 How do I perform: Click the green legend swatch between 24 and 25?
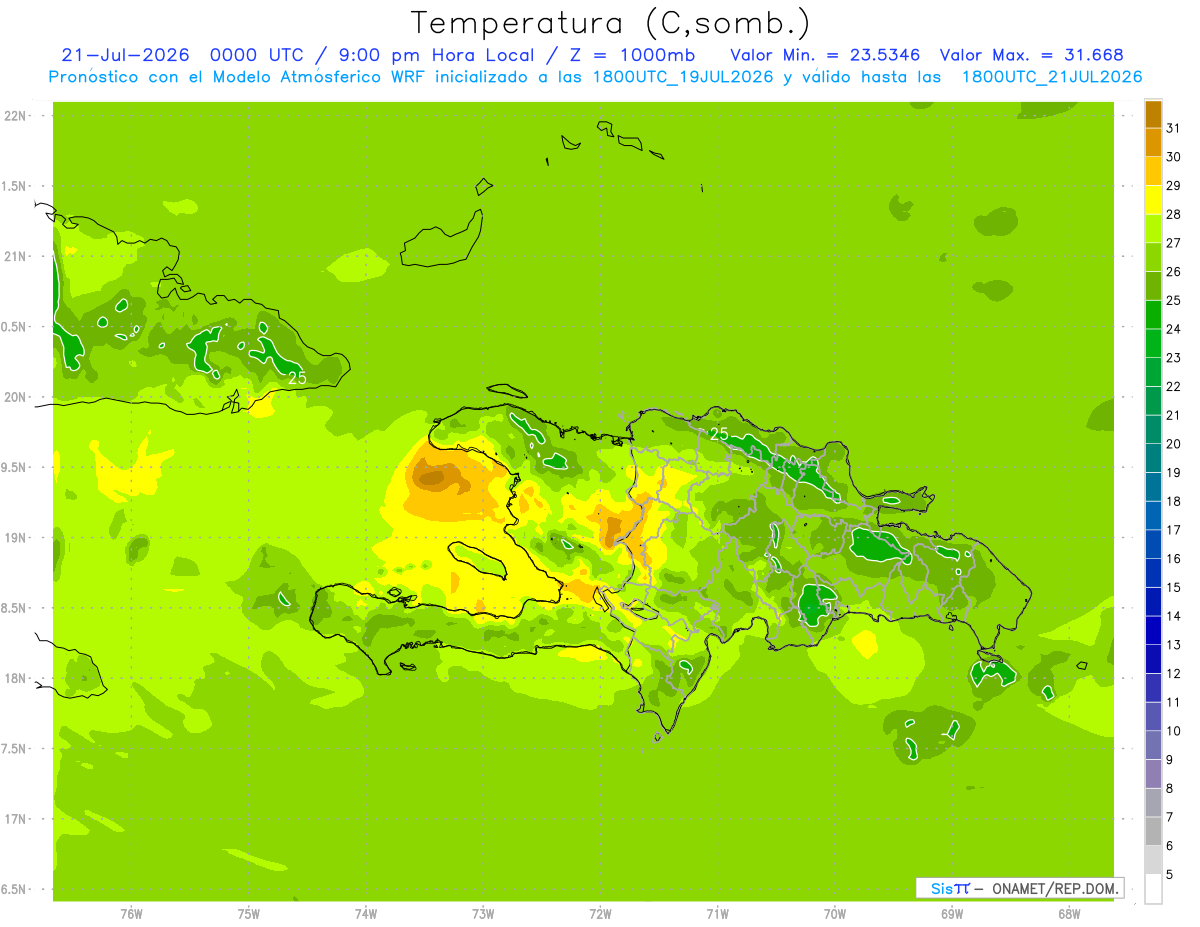click(1153, 315)
